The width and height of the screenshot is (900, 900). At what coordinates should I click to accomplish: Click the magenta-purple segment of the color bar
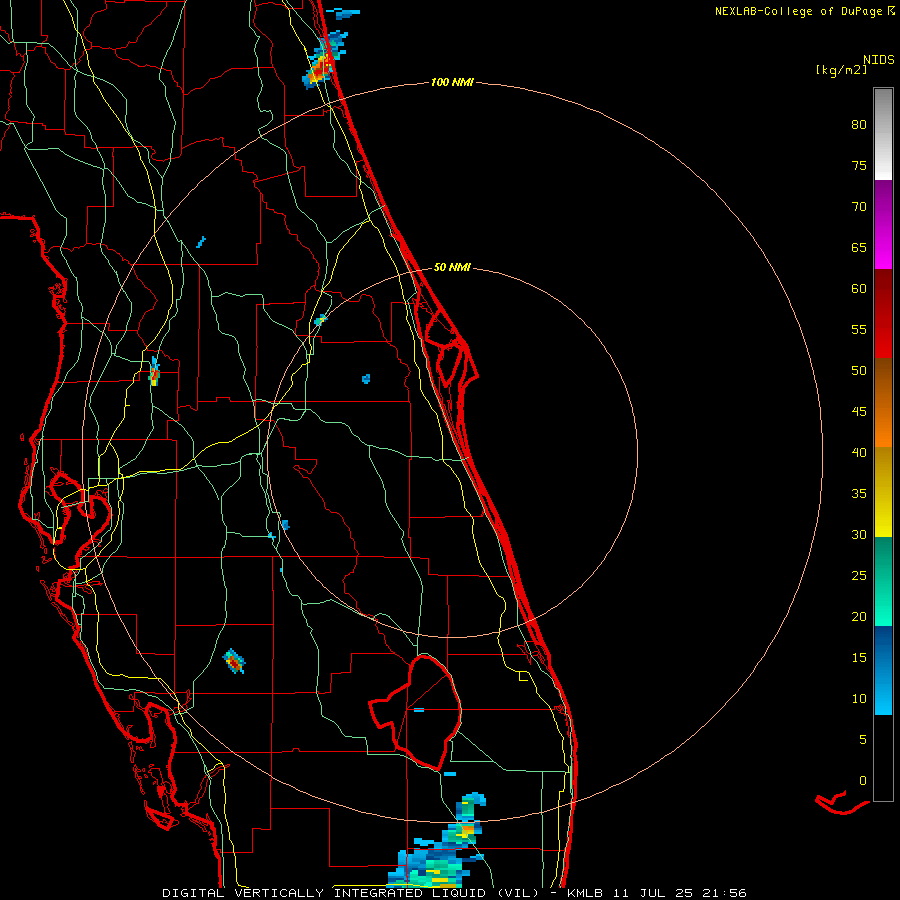point(883,224)
